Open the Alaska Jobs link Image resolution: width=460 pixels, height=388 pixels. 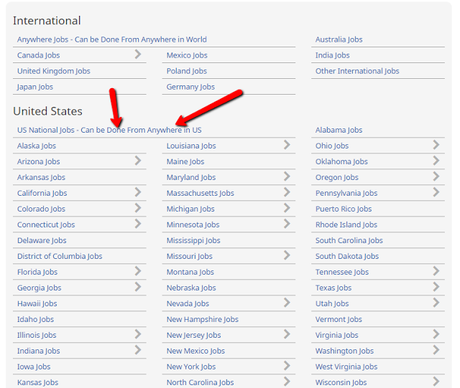click(37, 146)
